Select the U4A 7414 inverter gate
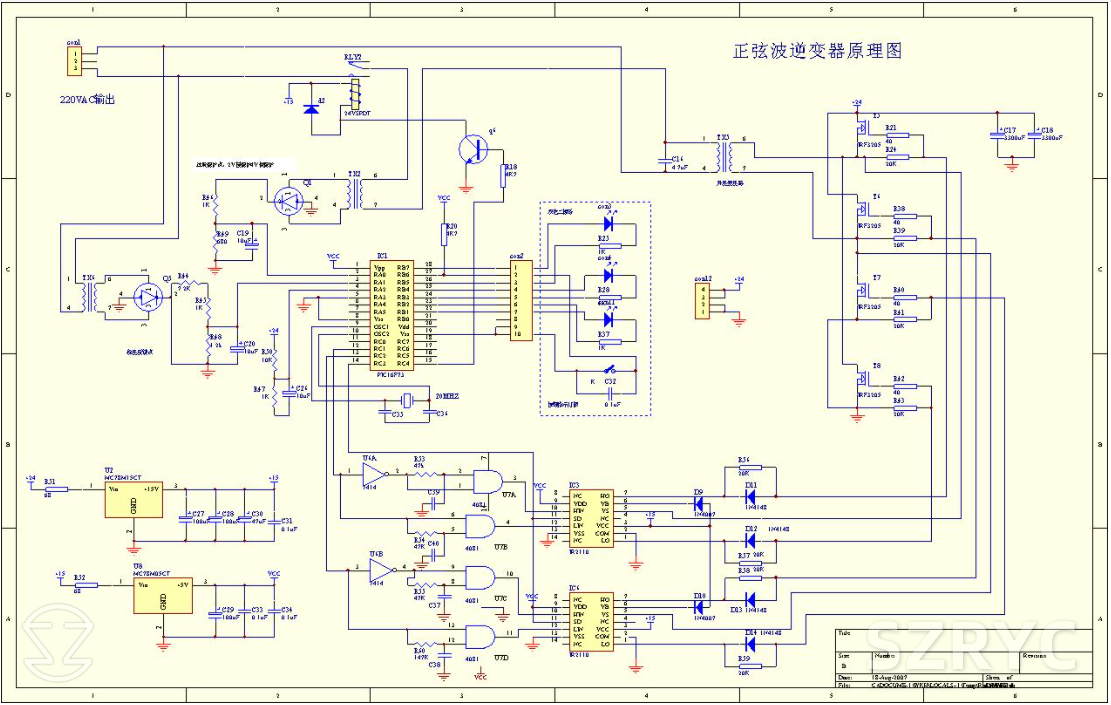Screen dimensions: 1111x705 point(374,473)
